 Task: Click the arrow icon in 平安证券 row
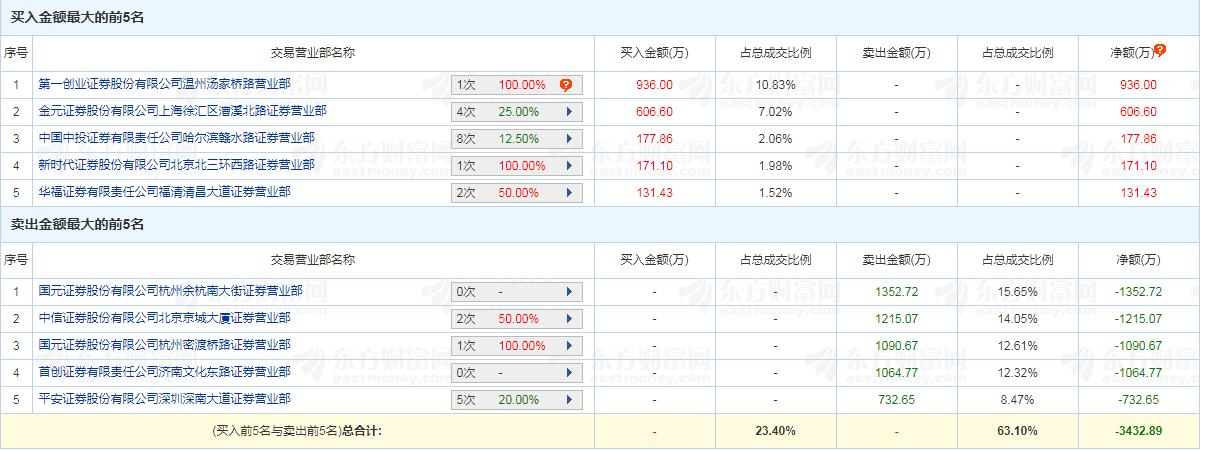click(568, 400)
